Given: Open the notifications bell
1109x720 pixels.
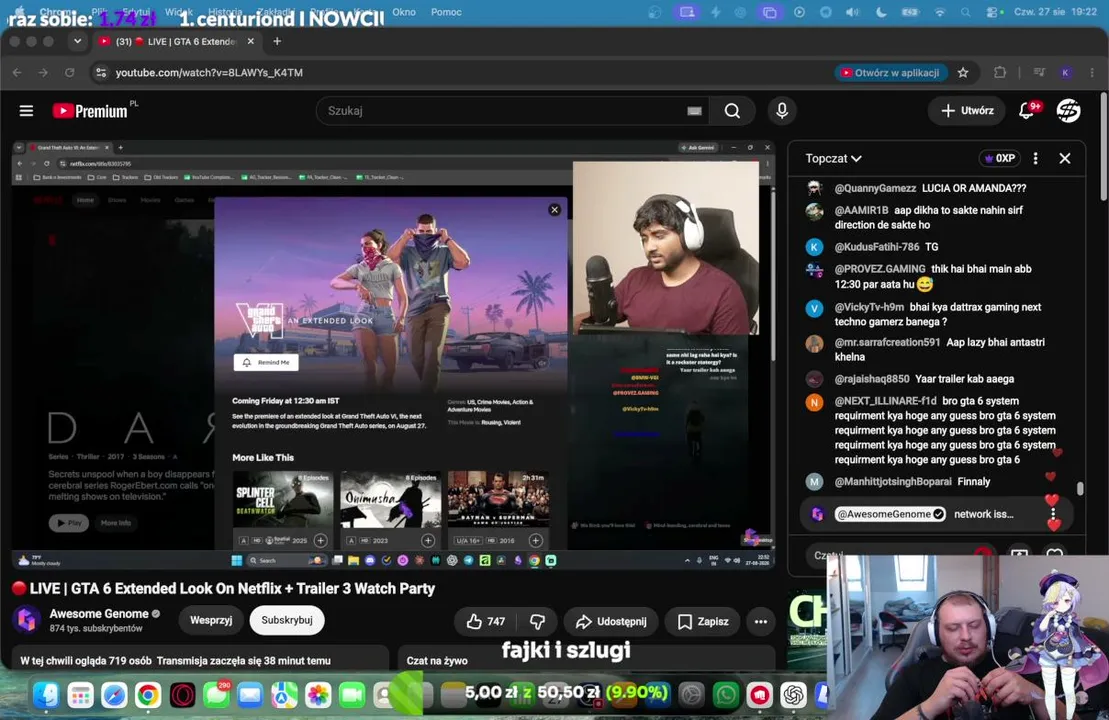Looking at the screenshot, I should click(x=1027, y=111).
